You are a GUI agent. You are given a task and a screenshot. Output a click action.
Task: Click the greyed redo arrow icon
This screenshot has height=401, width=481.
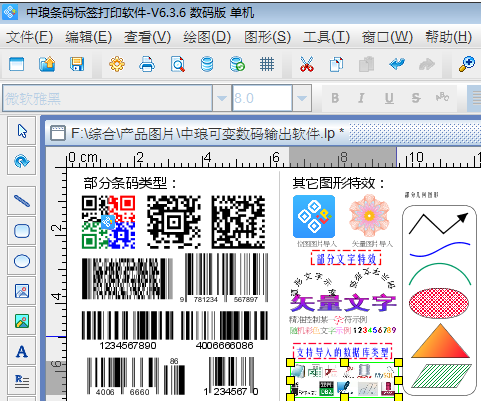427,64
